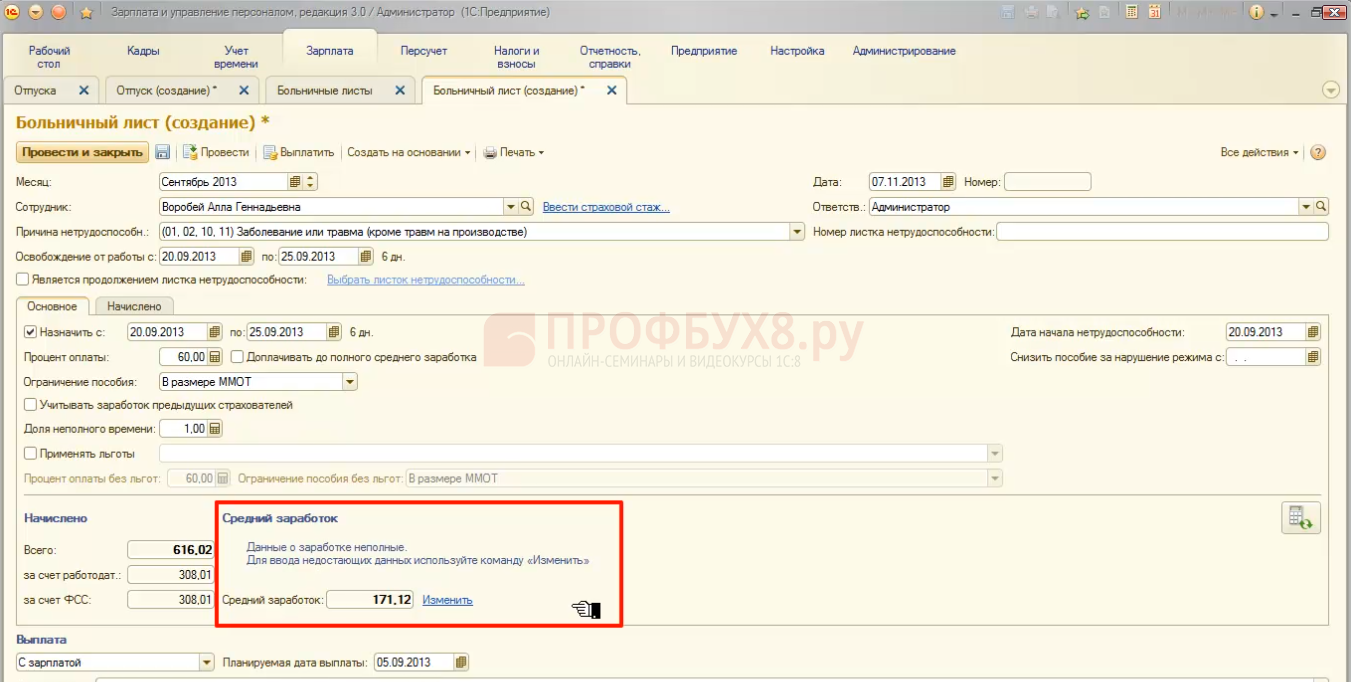Screen dimensions: 1351x682
Task: Click the Изменить link for average earnings
Action: click(447, 600)
